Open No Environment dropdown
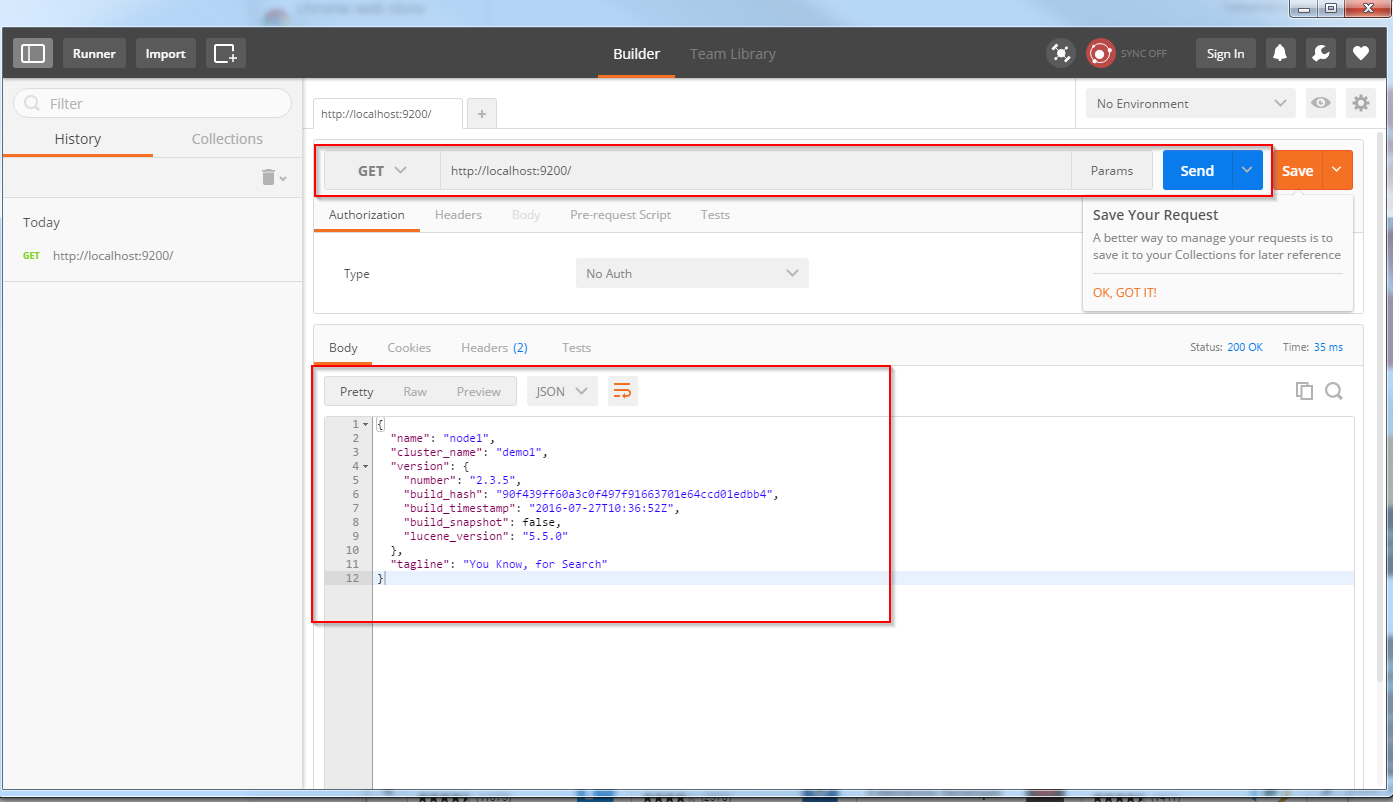The width and height of the screenshot is (1393, 802). tap(1191, 103)
